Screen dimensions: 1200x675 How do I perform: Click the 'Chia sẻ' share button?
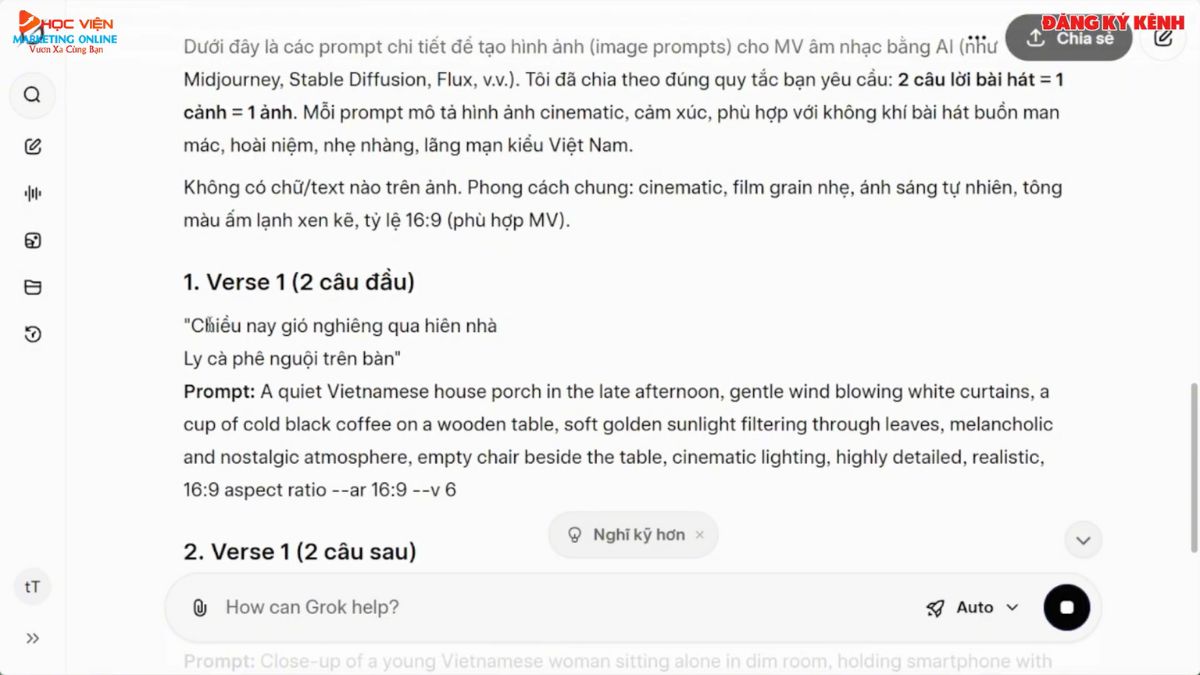tap(1069, 36)
